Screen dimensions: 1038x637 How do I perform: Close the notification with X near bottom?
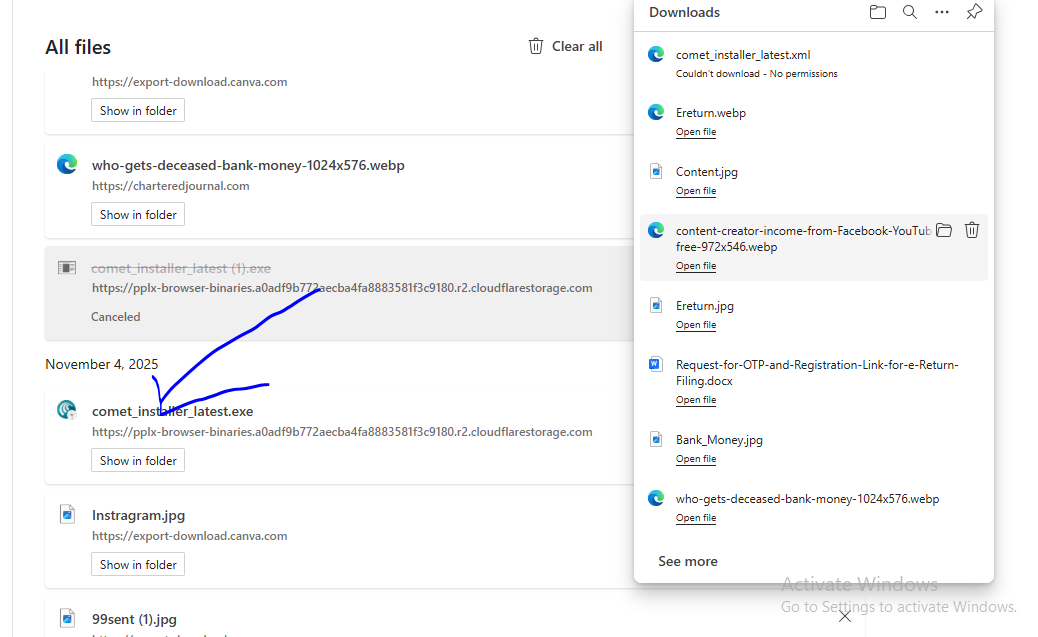coord(845,616)
